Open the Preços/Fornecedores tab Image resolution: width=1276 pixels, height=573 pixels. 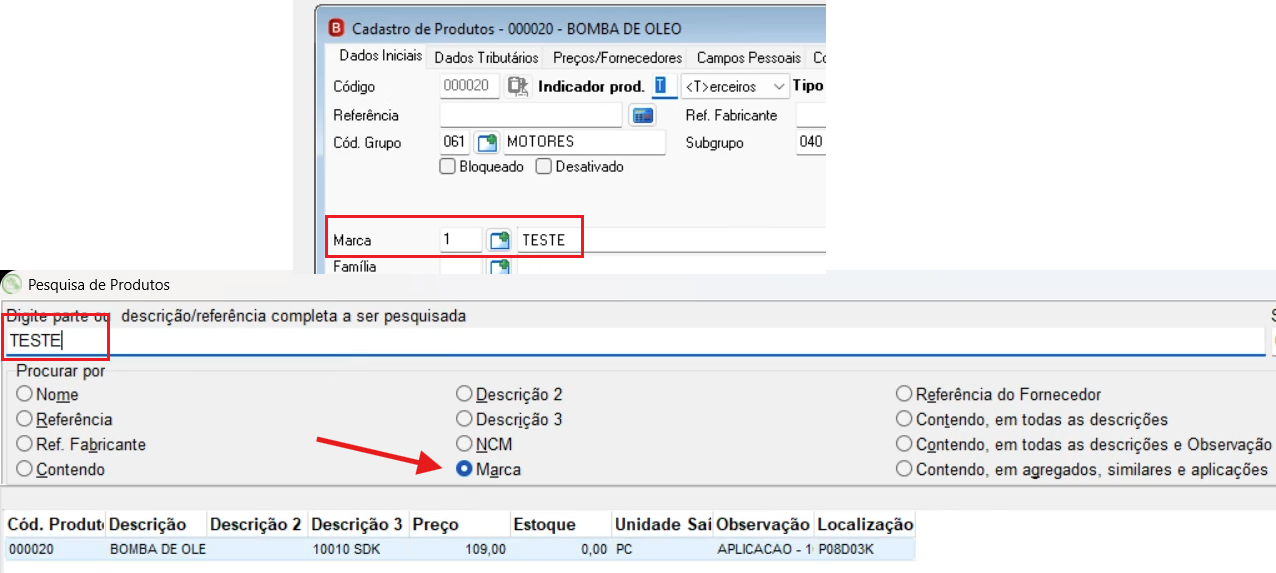coord(617,58)
